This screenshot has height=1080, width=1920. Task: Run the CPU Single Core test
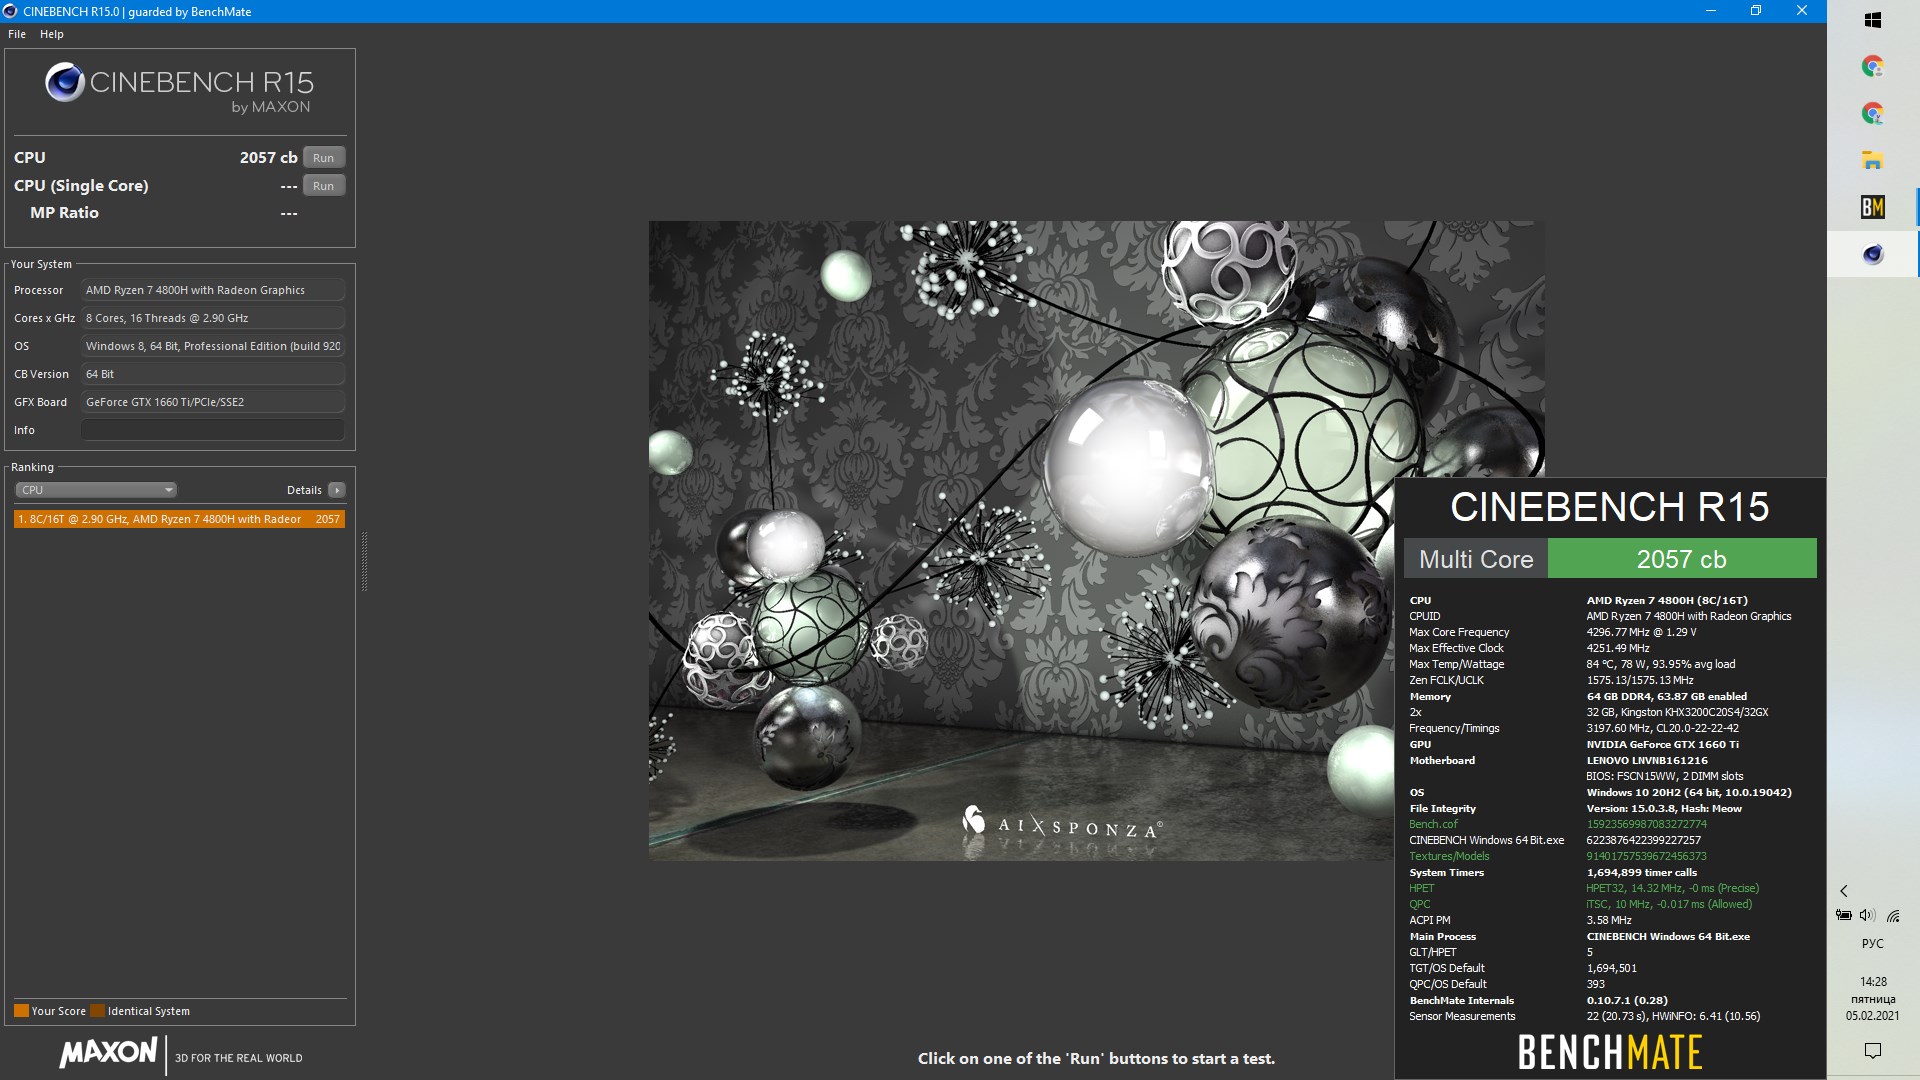[x=324, y=186]
